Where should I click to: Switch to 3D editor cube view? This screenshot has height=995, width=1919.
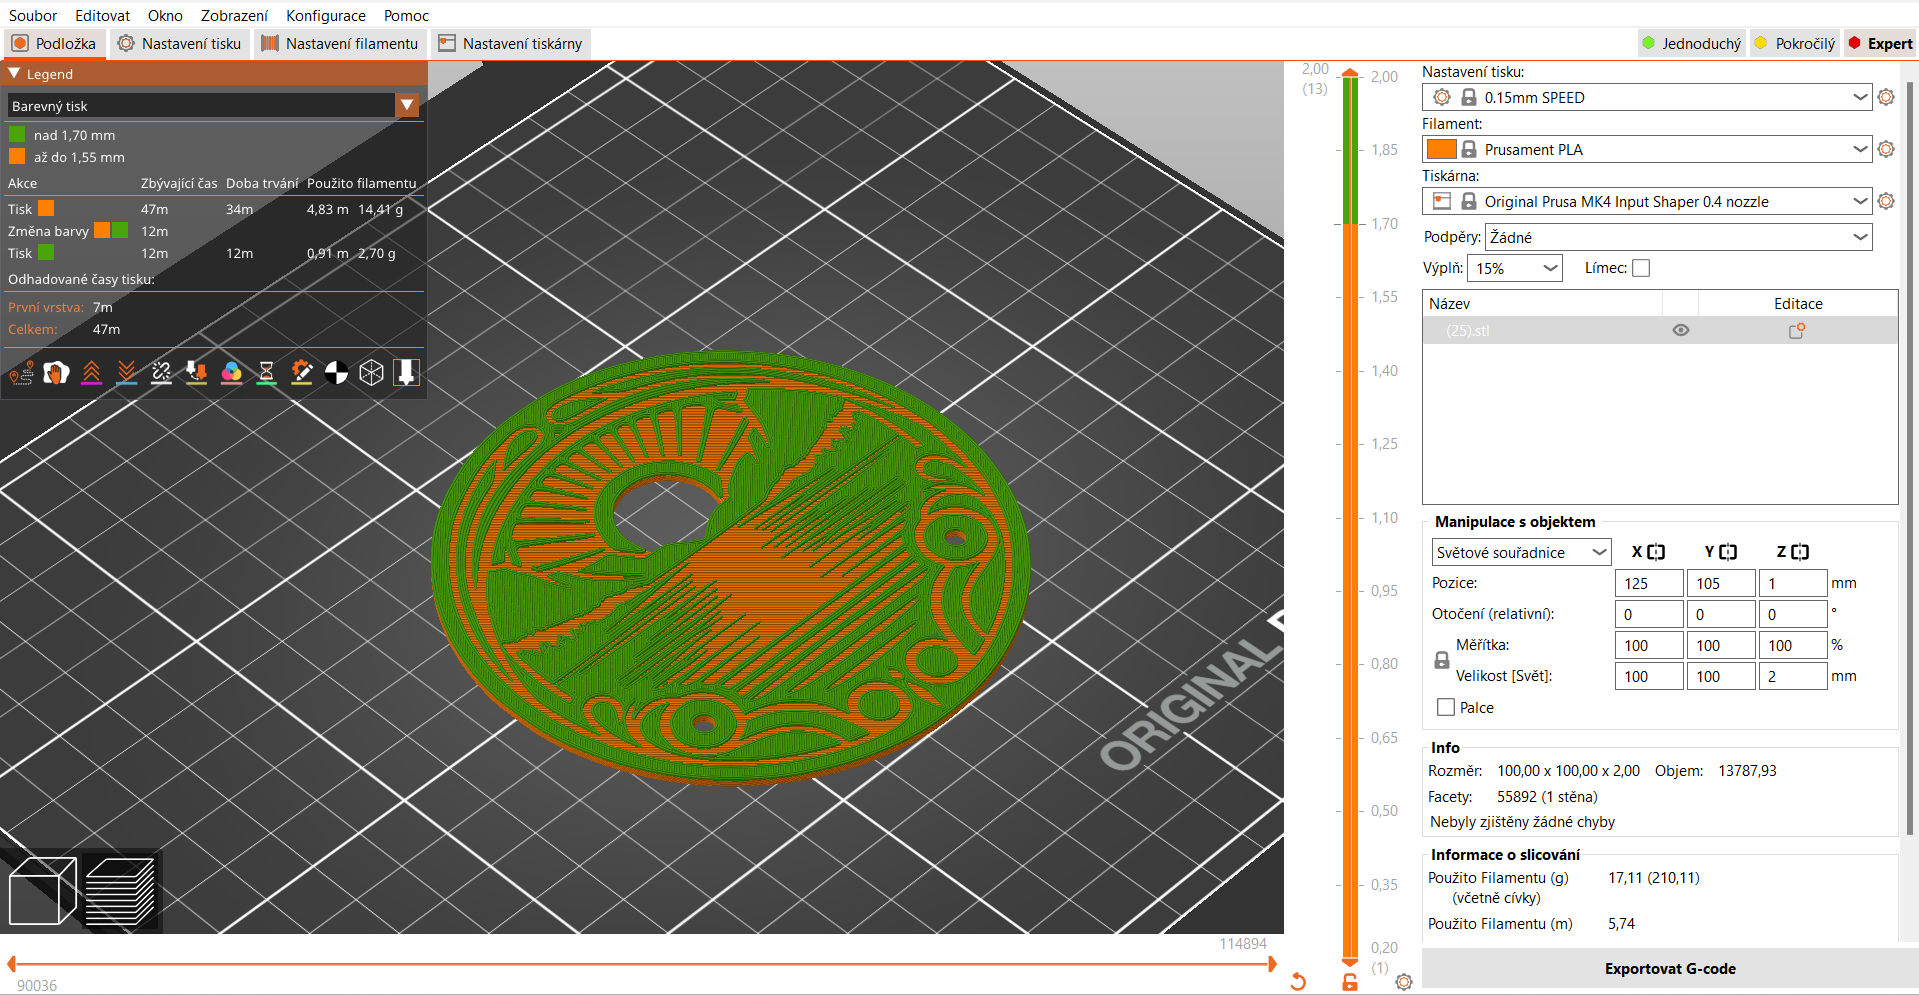point(42,891)
